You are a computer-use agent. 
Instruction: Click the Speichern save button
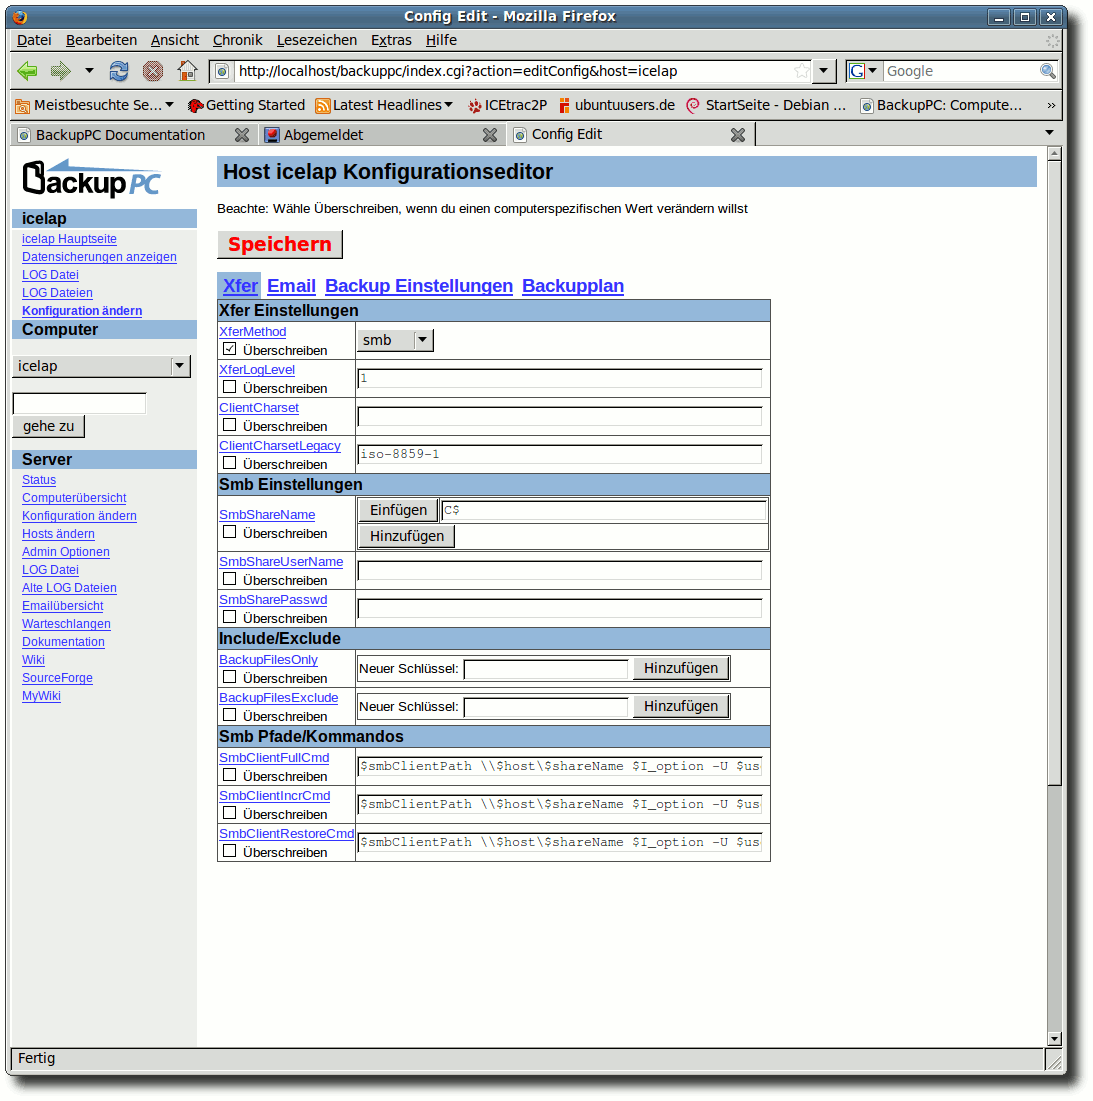coord(279,244)
